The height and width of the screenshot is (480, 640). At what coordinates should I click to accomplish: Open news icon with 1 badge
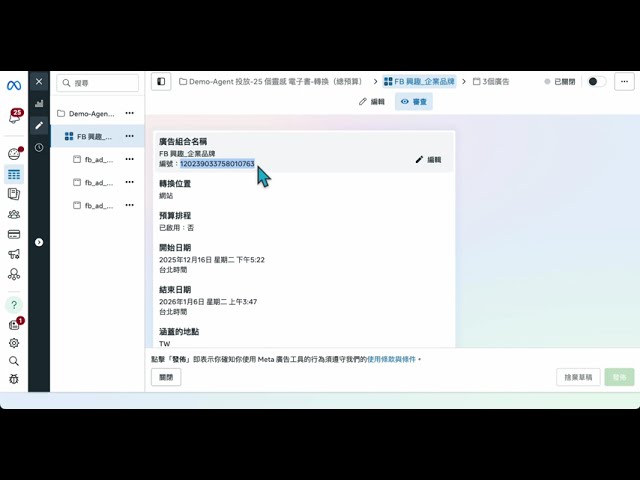coord(16,324)
